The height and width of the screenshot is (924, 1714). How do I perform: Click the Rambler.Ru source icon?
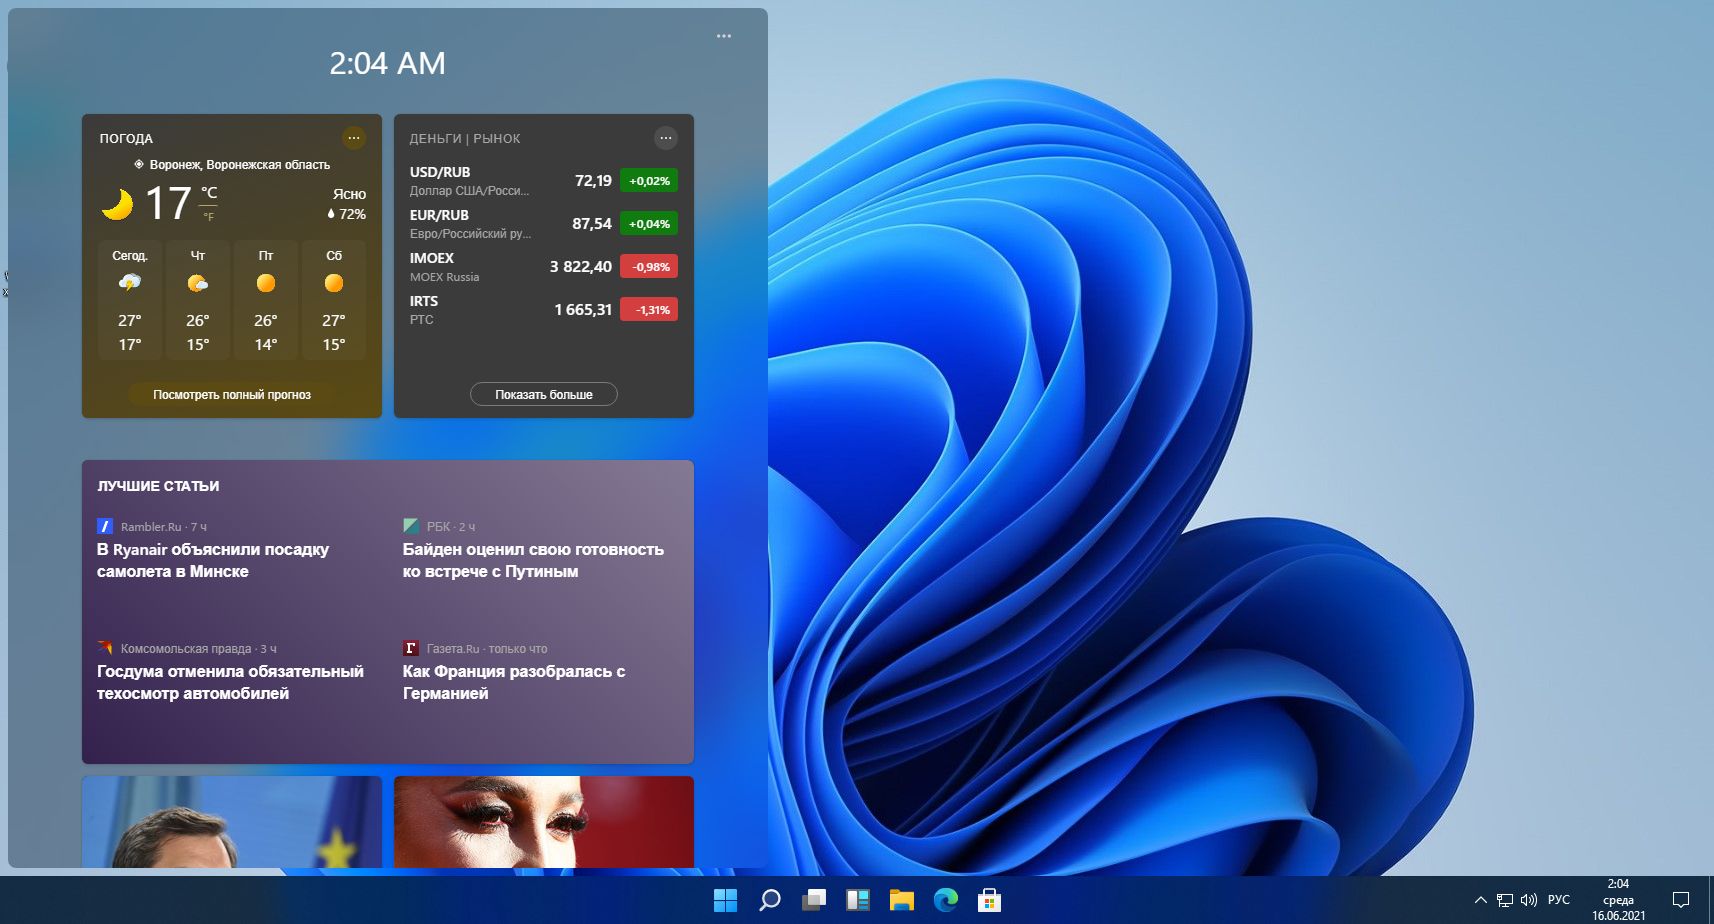105,526
